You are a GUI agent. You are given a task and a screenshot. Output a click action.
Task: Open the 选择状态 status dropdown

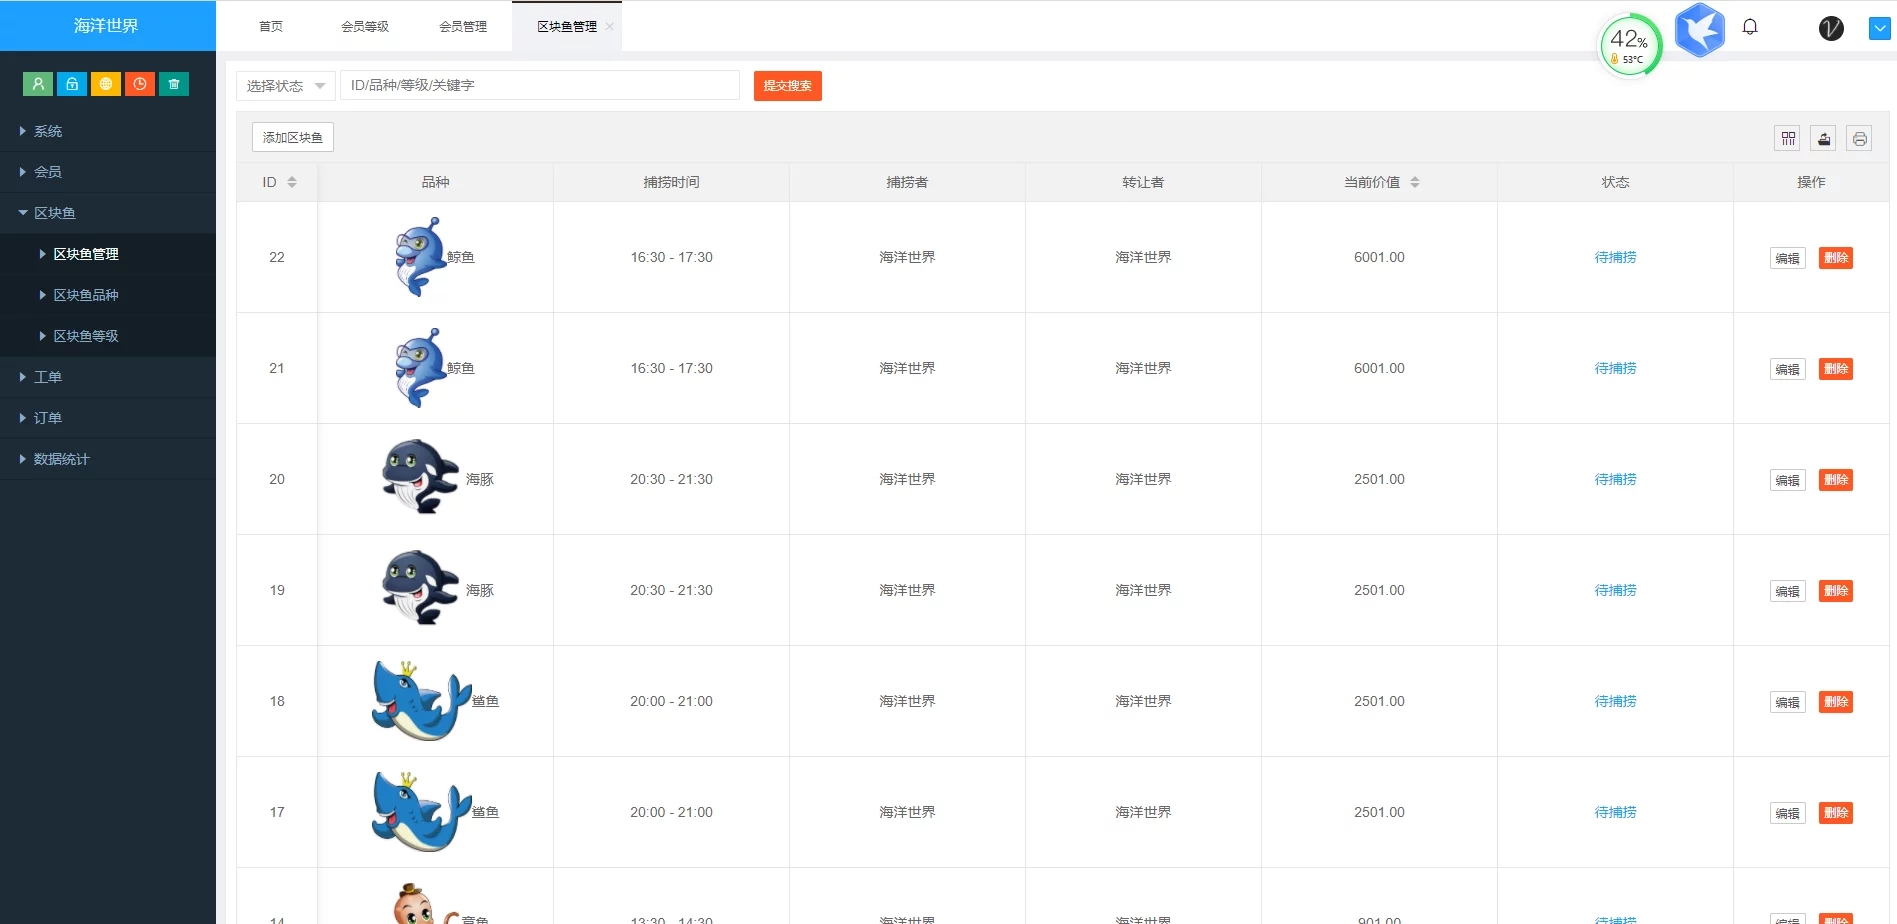pyautogui.click(x=286, y=86)
